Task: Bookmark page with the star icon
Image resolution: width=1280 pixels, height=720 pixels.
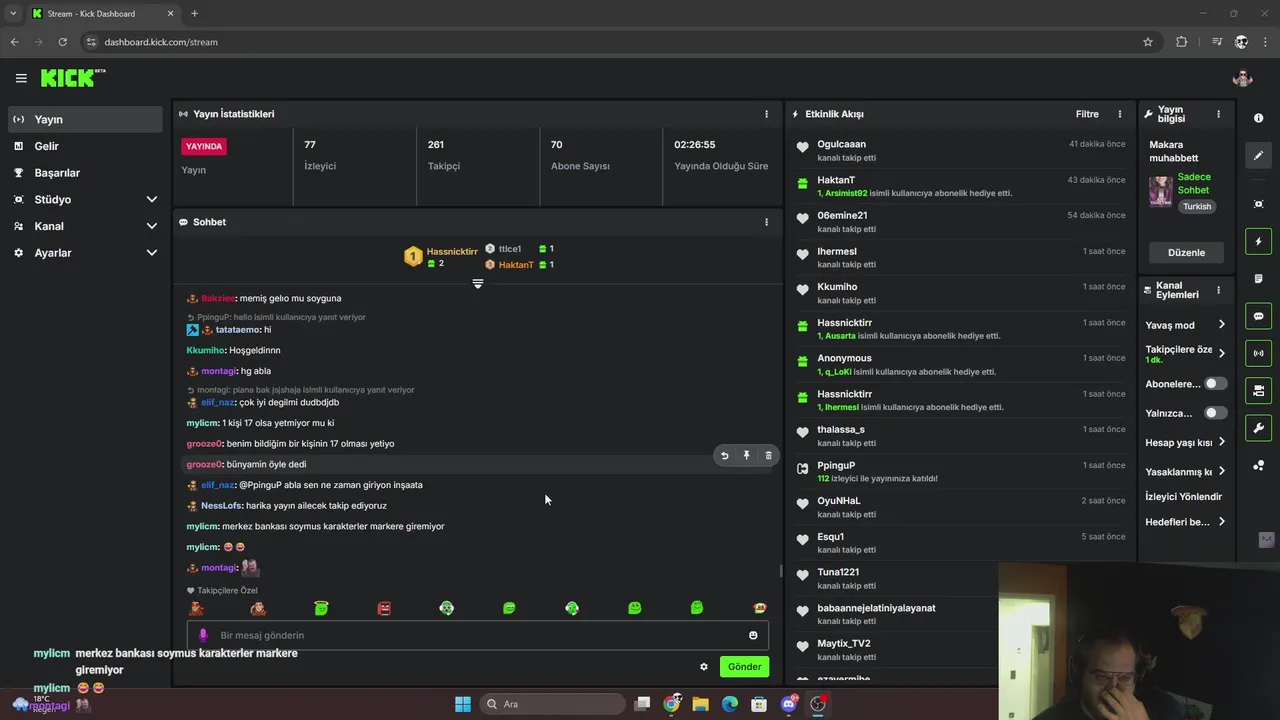Action: [1148, 42]
